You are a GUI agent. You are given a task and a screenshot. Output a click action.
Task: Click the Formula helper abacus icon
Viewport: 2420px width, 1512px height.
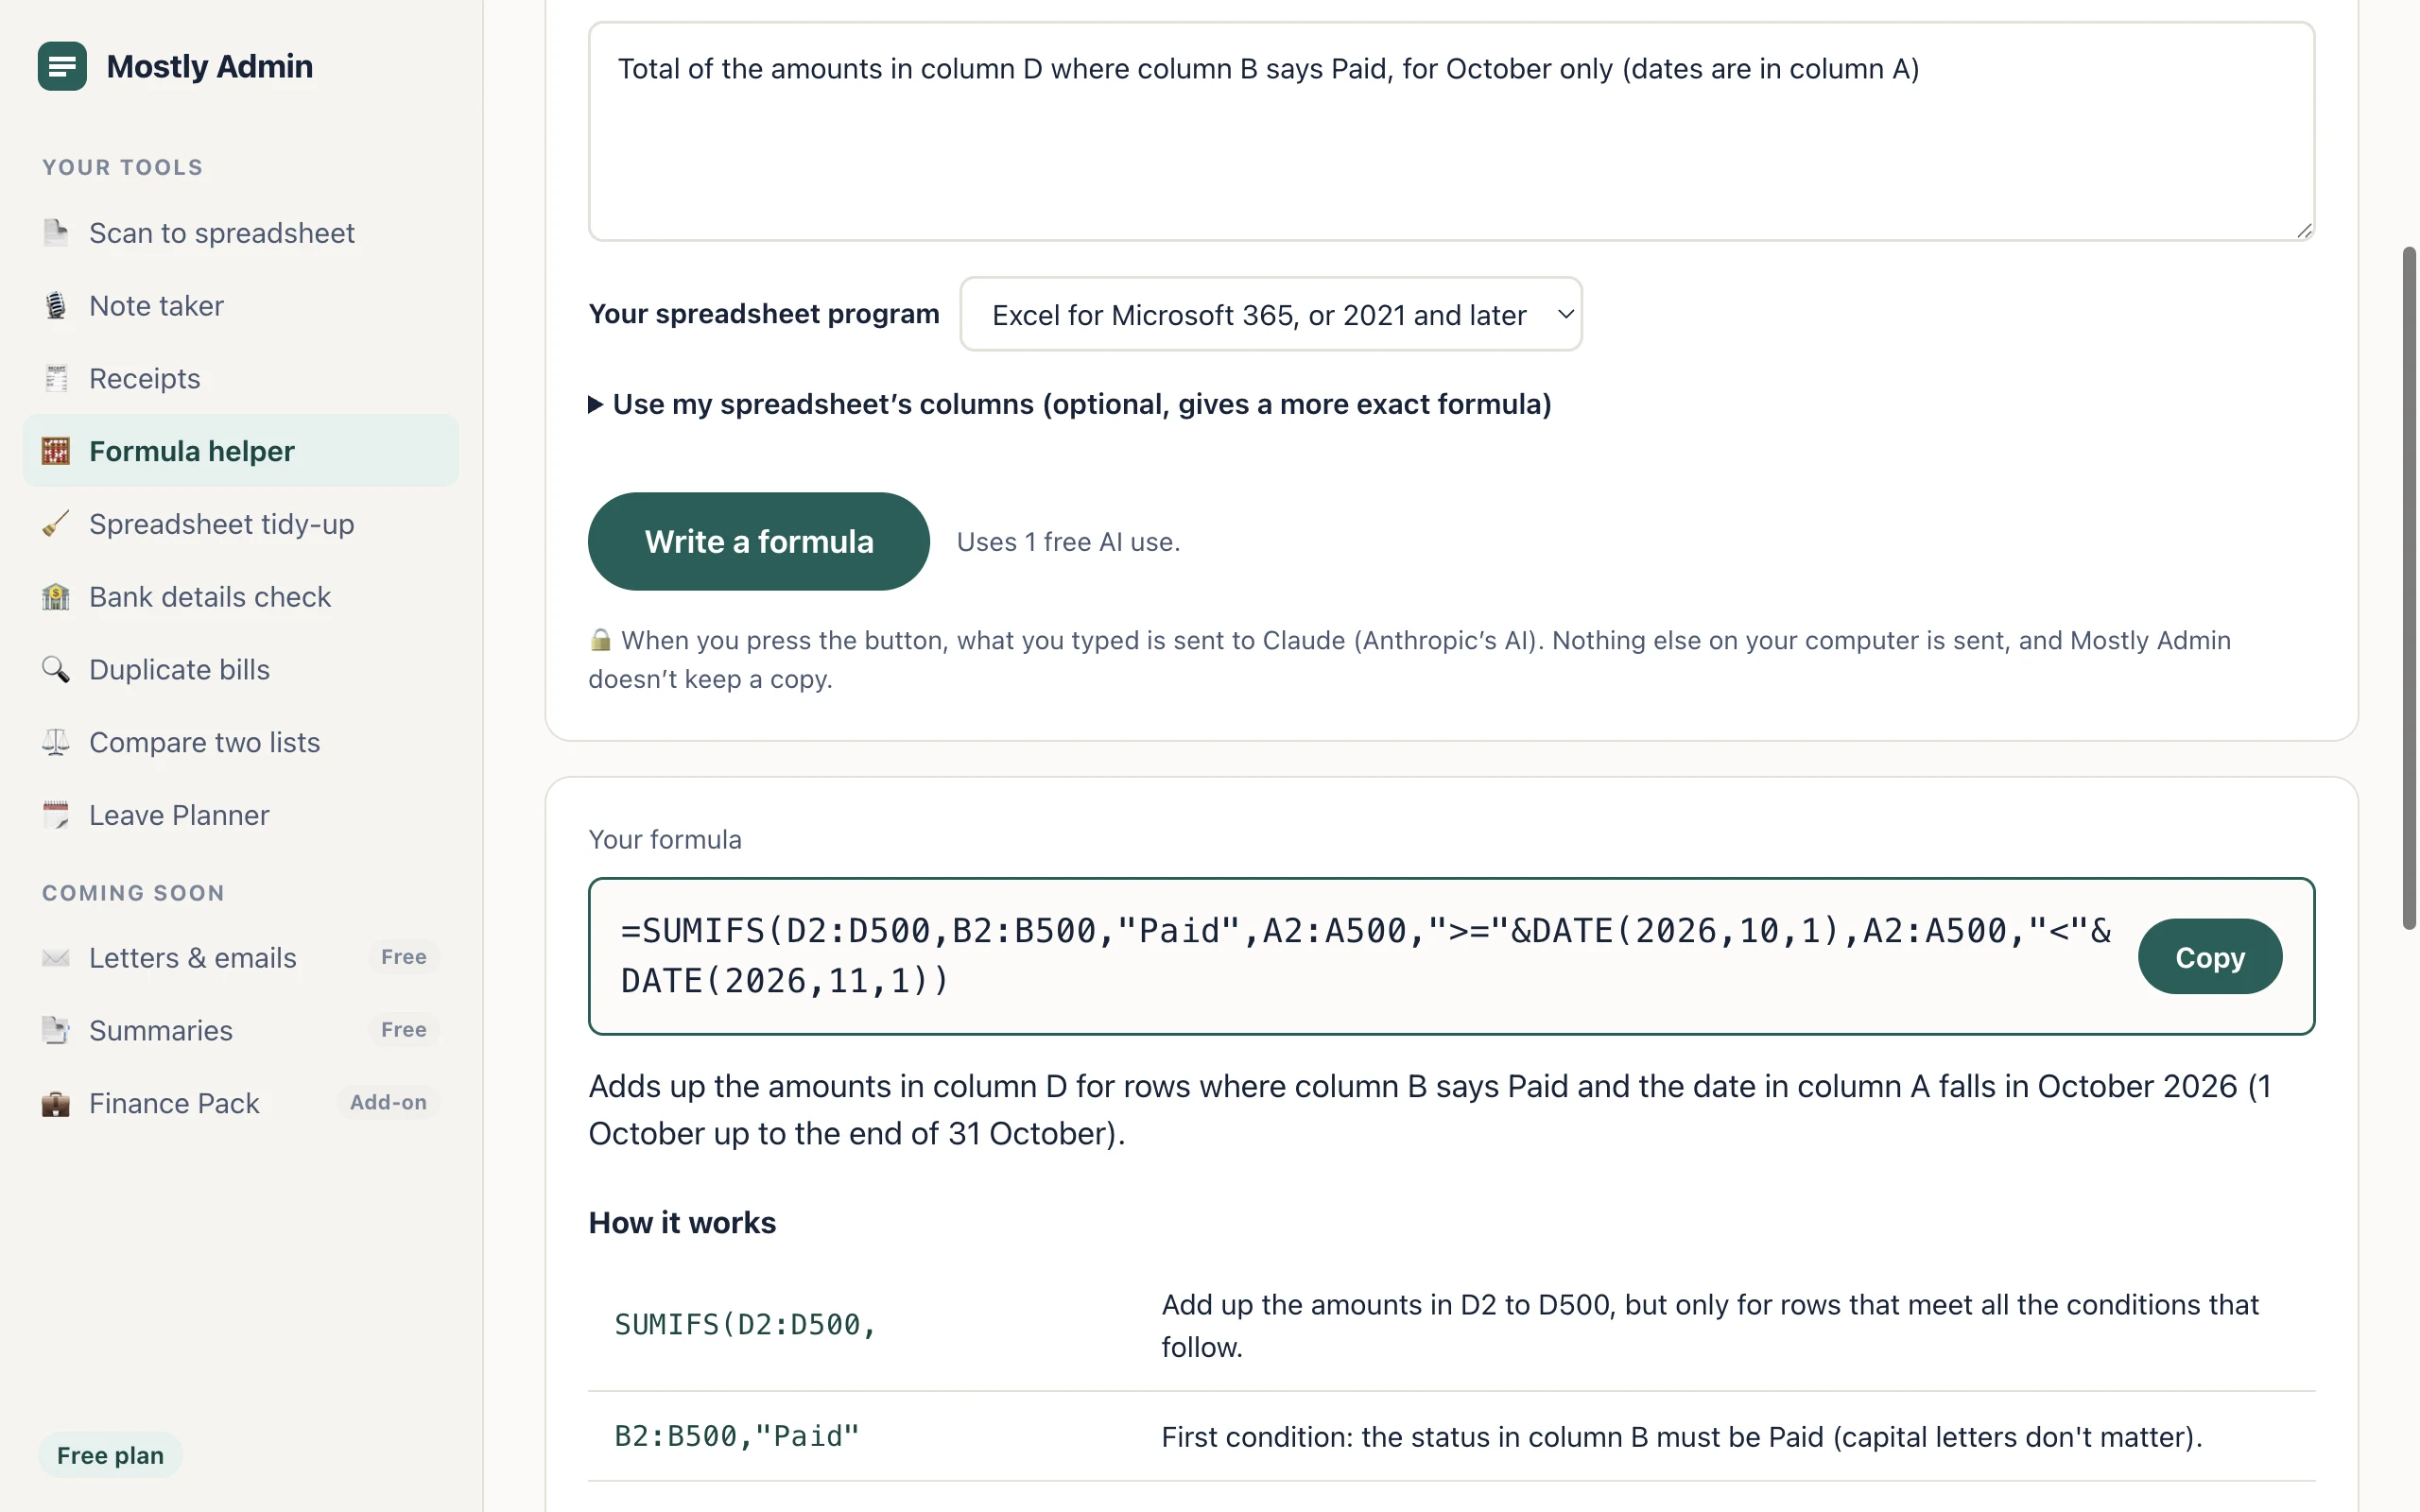click(56, 451)
